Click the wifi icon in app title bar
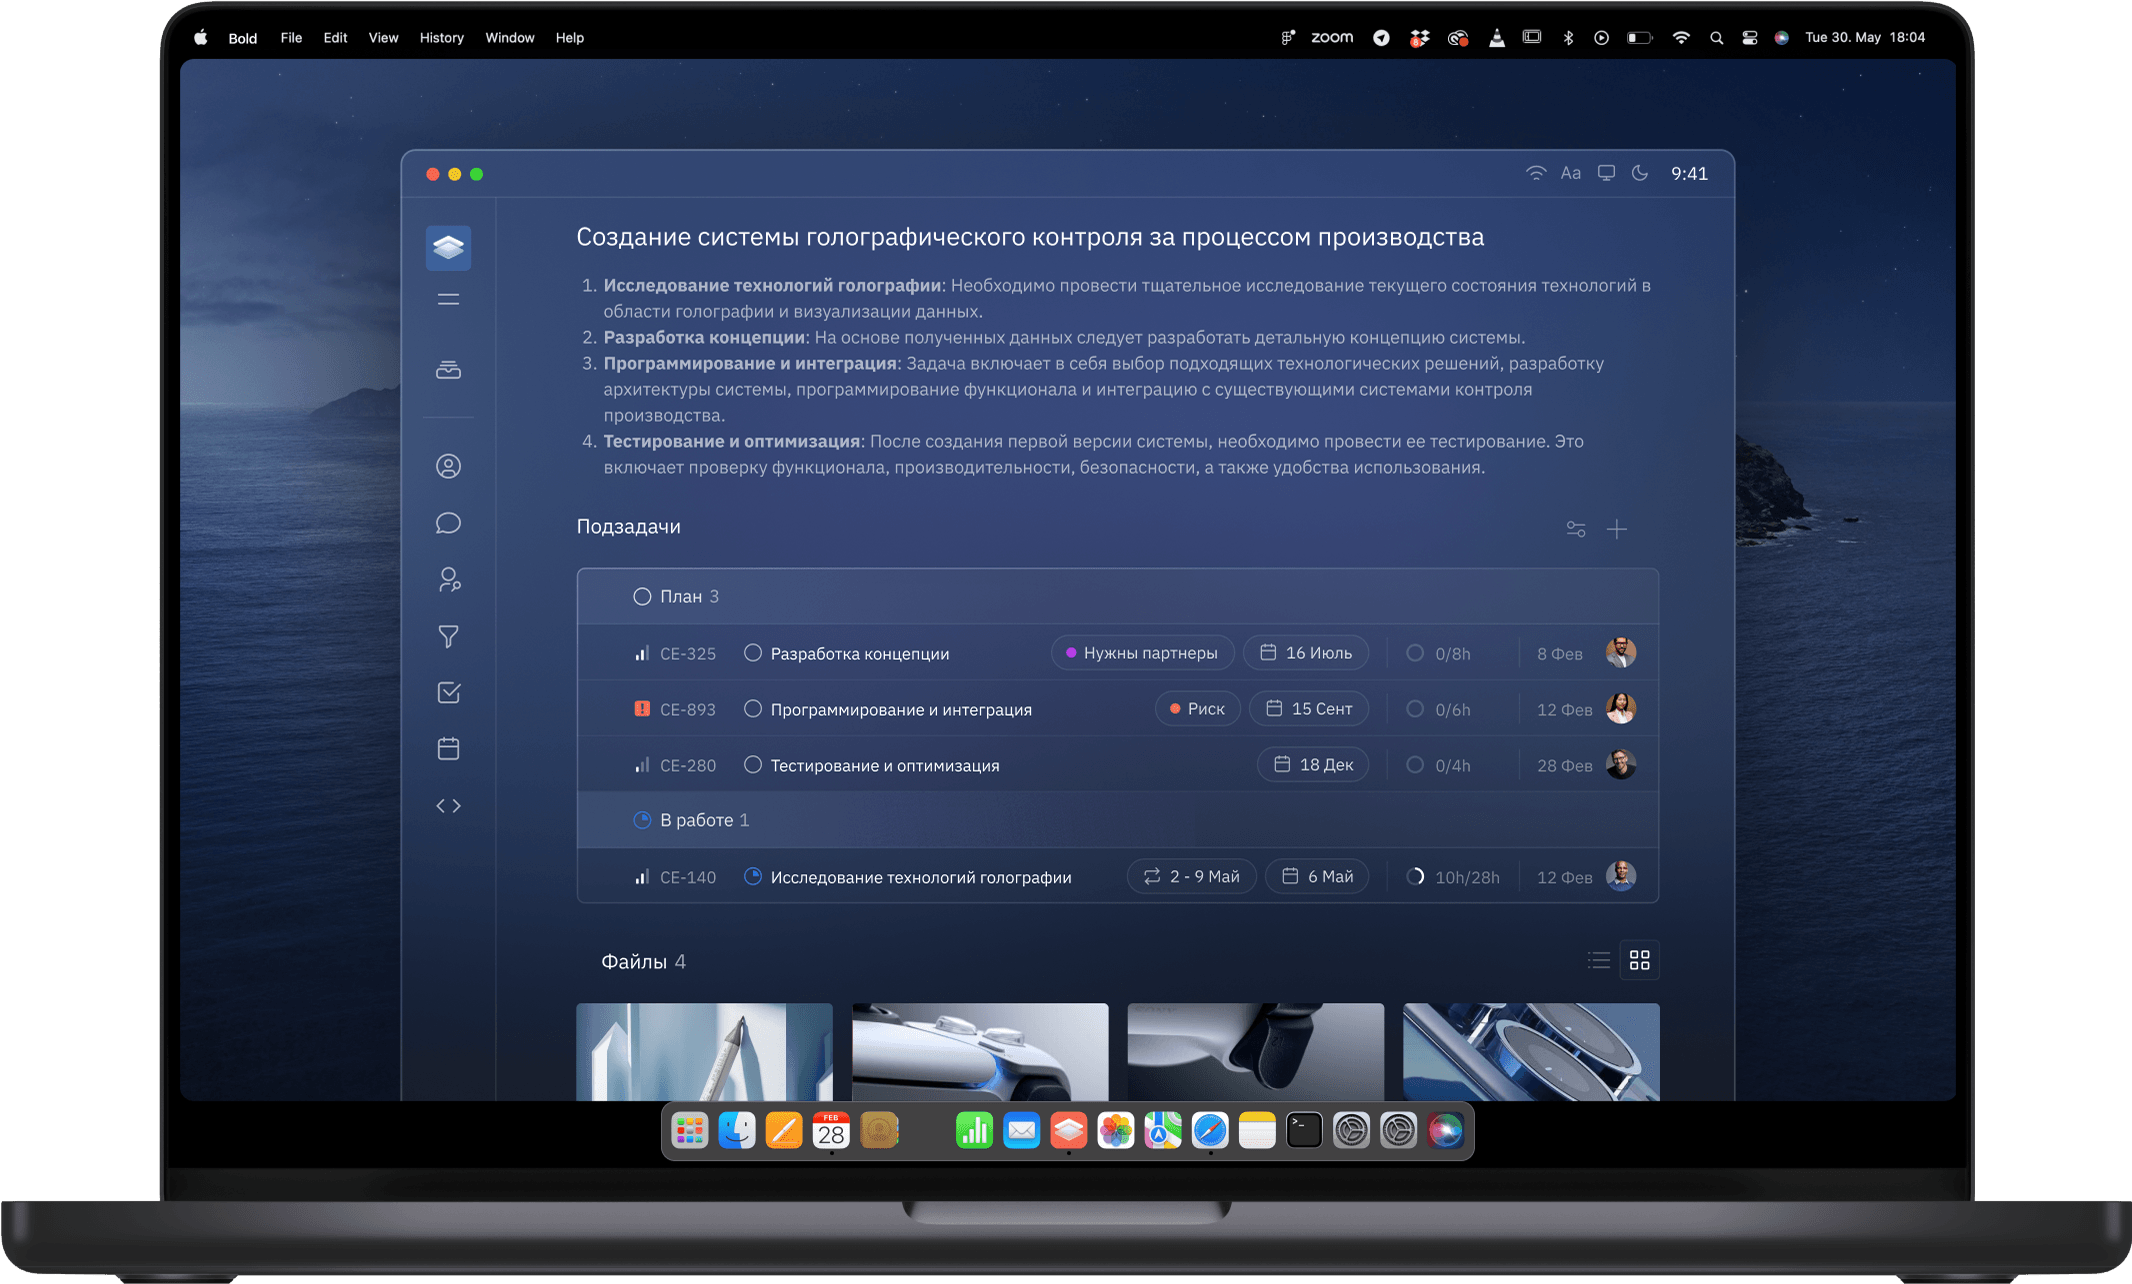This screenshot has width=2132, height=1284. pos(1536,173)
